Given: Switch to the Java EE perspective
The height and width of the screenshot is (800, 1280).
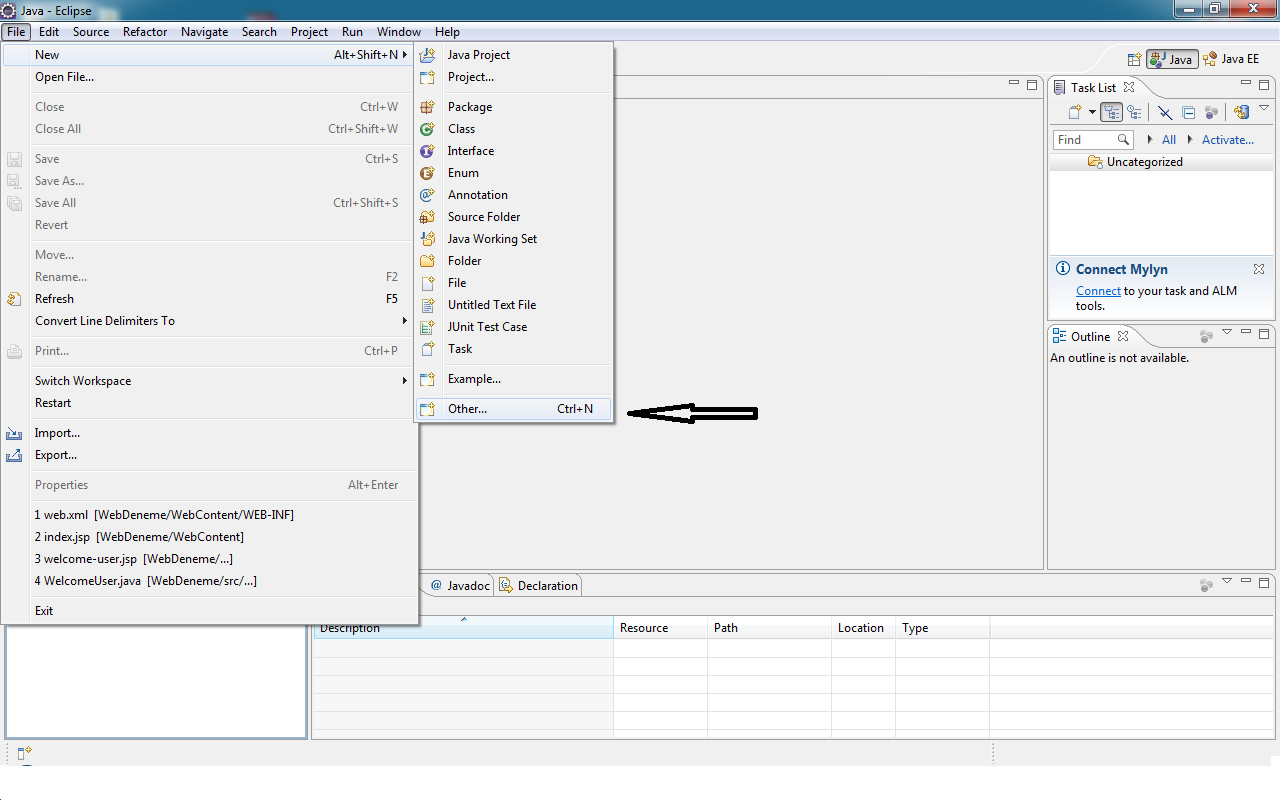Looking at the screenshot, I should pyautogui.click(x=1231, y=59).
